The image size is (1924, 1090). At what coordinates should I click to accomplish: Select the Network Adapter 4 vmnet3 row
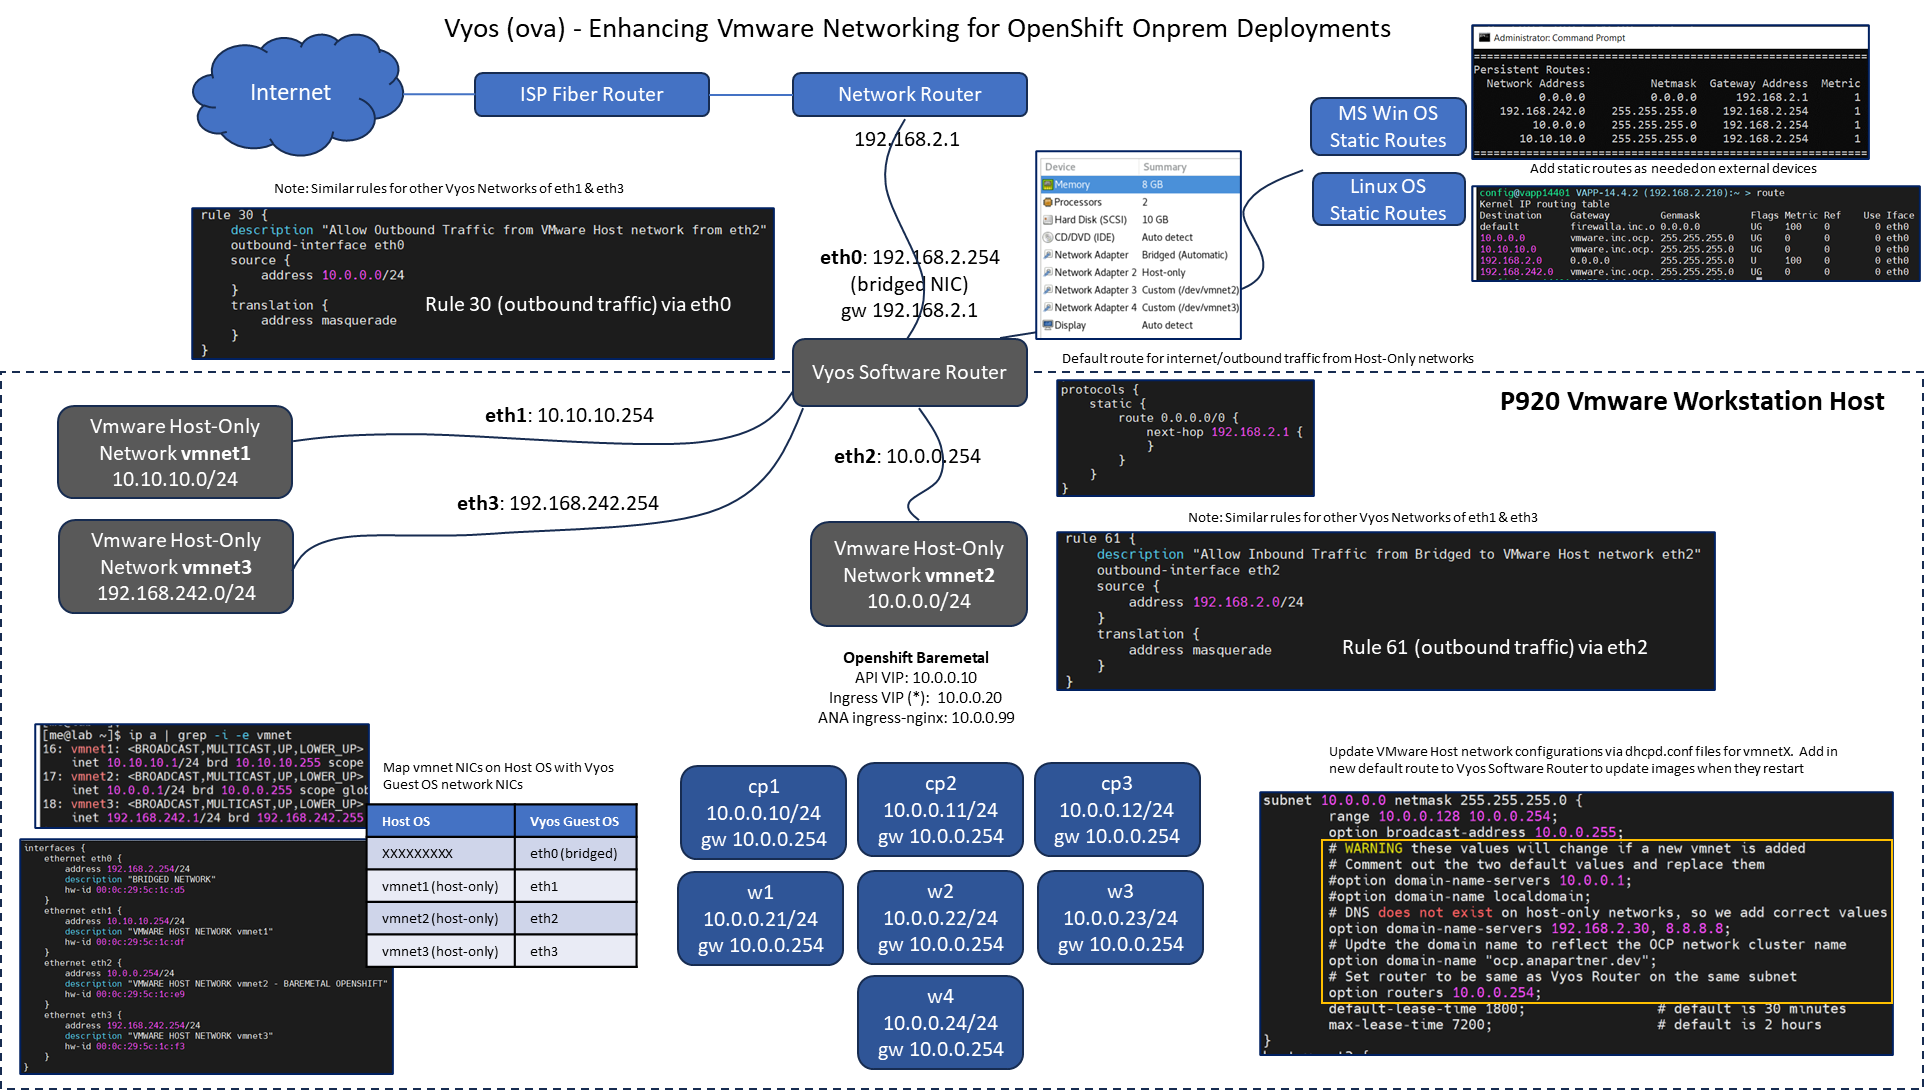(x=1139, y=308)
